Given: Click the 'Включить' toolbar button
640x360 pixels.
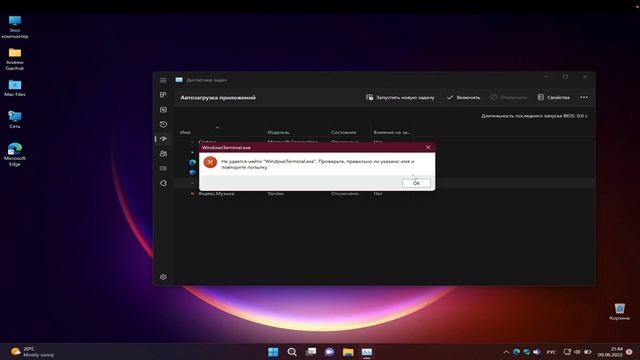Looking at the screenshot, I should pyautogui.click(x=463, y=98).
